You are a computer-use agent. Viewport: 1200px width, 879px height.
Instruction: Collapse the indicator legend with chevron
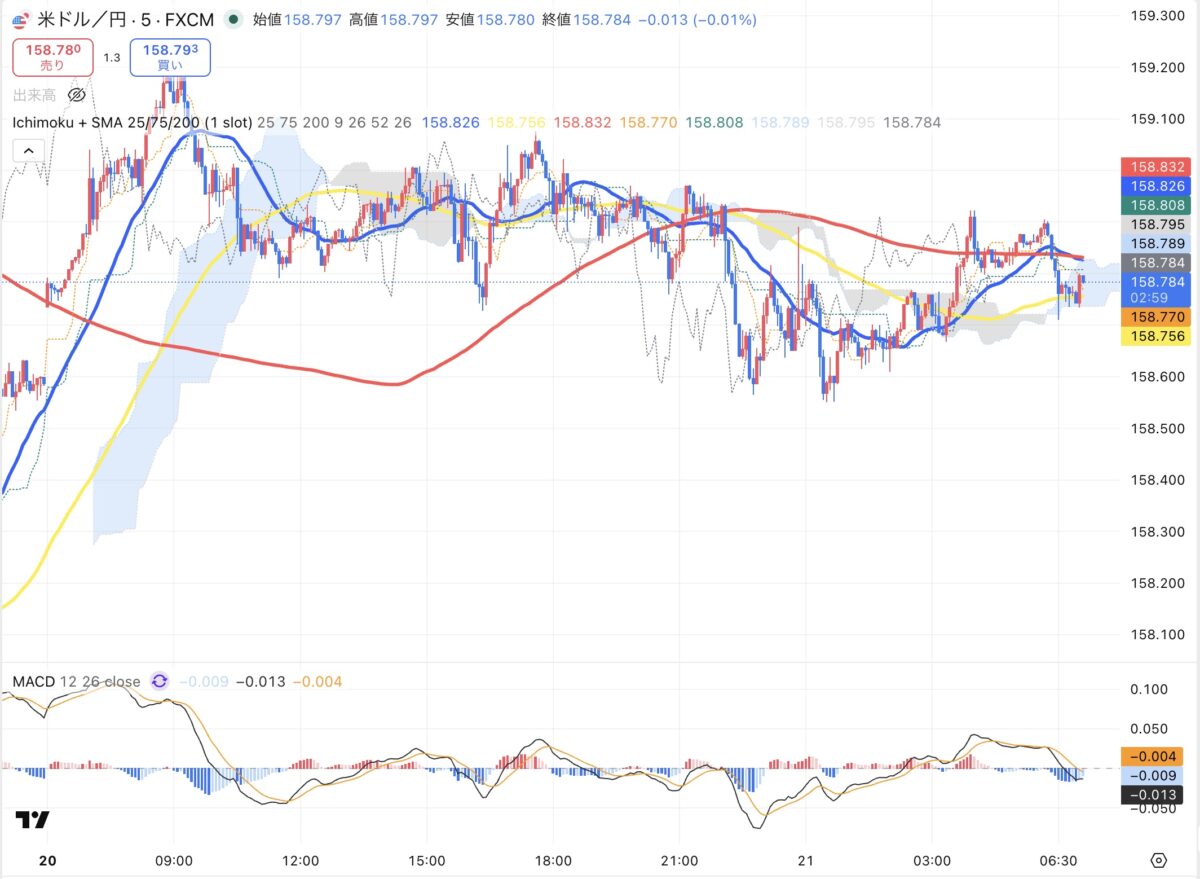click(28, 151)
